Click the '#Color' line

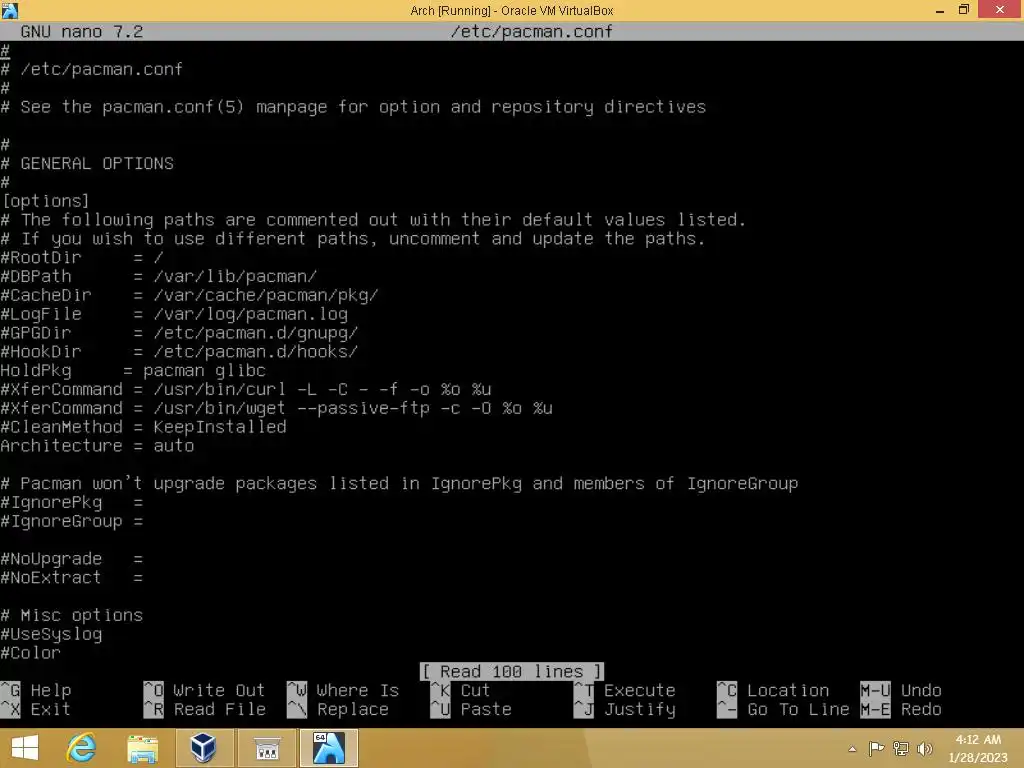30,653
